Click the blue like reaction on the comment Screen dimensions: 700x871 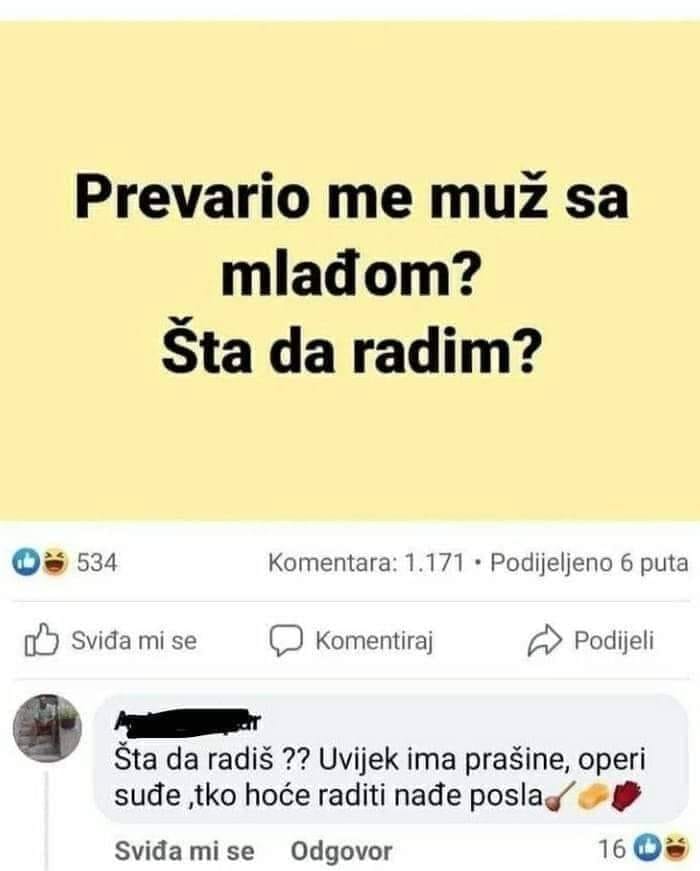click(x=646, y=848)
